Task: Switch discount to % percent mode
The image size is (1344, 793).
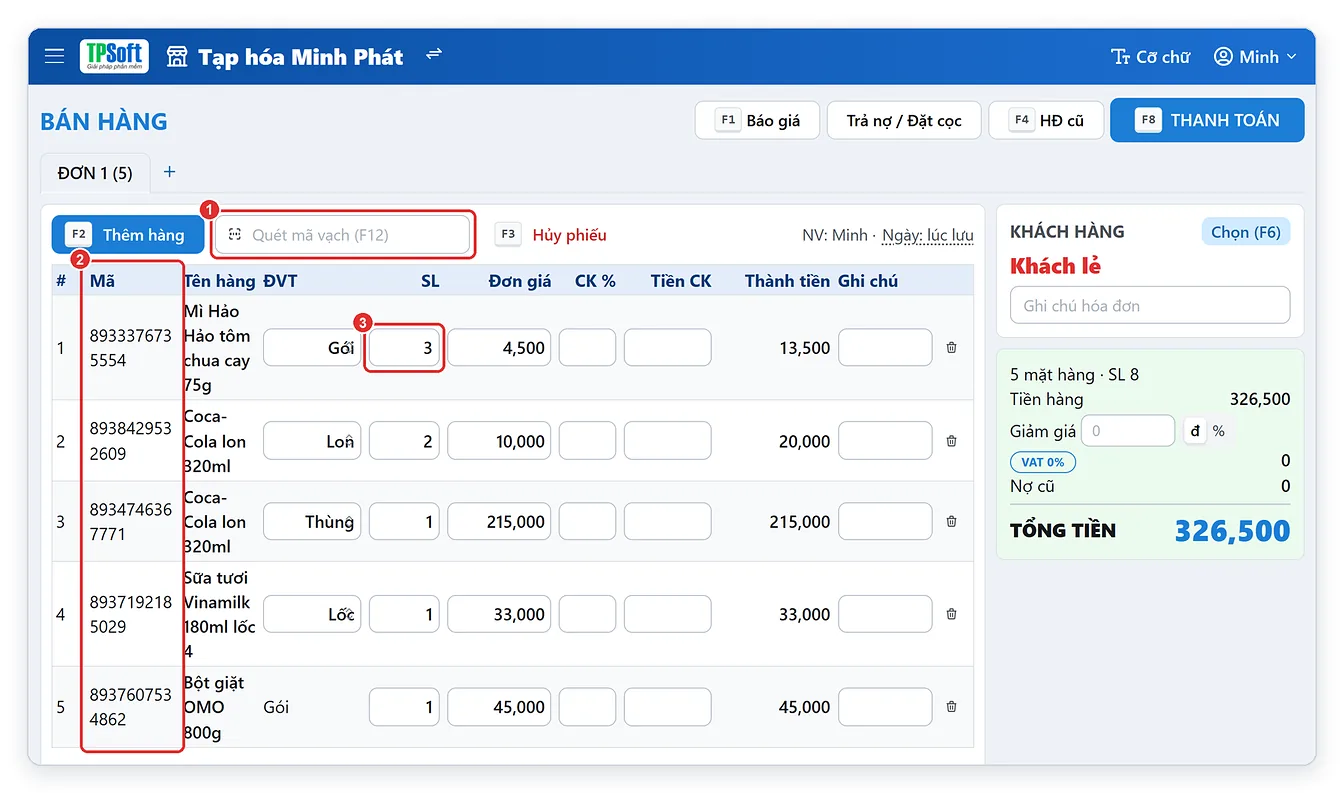Action: [1218, 431]
